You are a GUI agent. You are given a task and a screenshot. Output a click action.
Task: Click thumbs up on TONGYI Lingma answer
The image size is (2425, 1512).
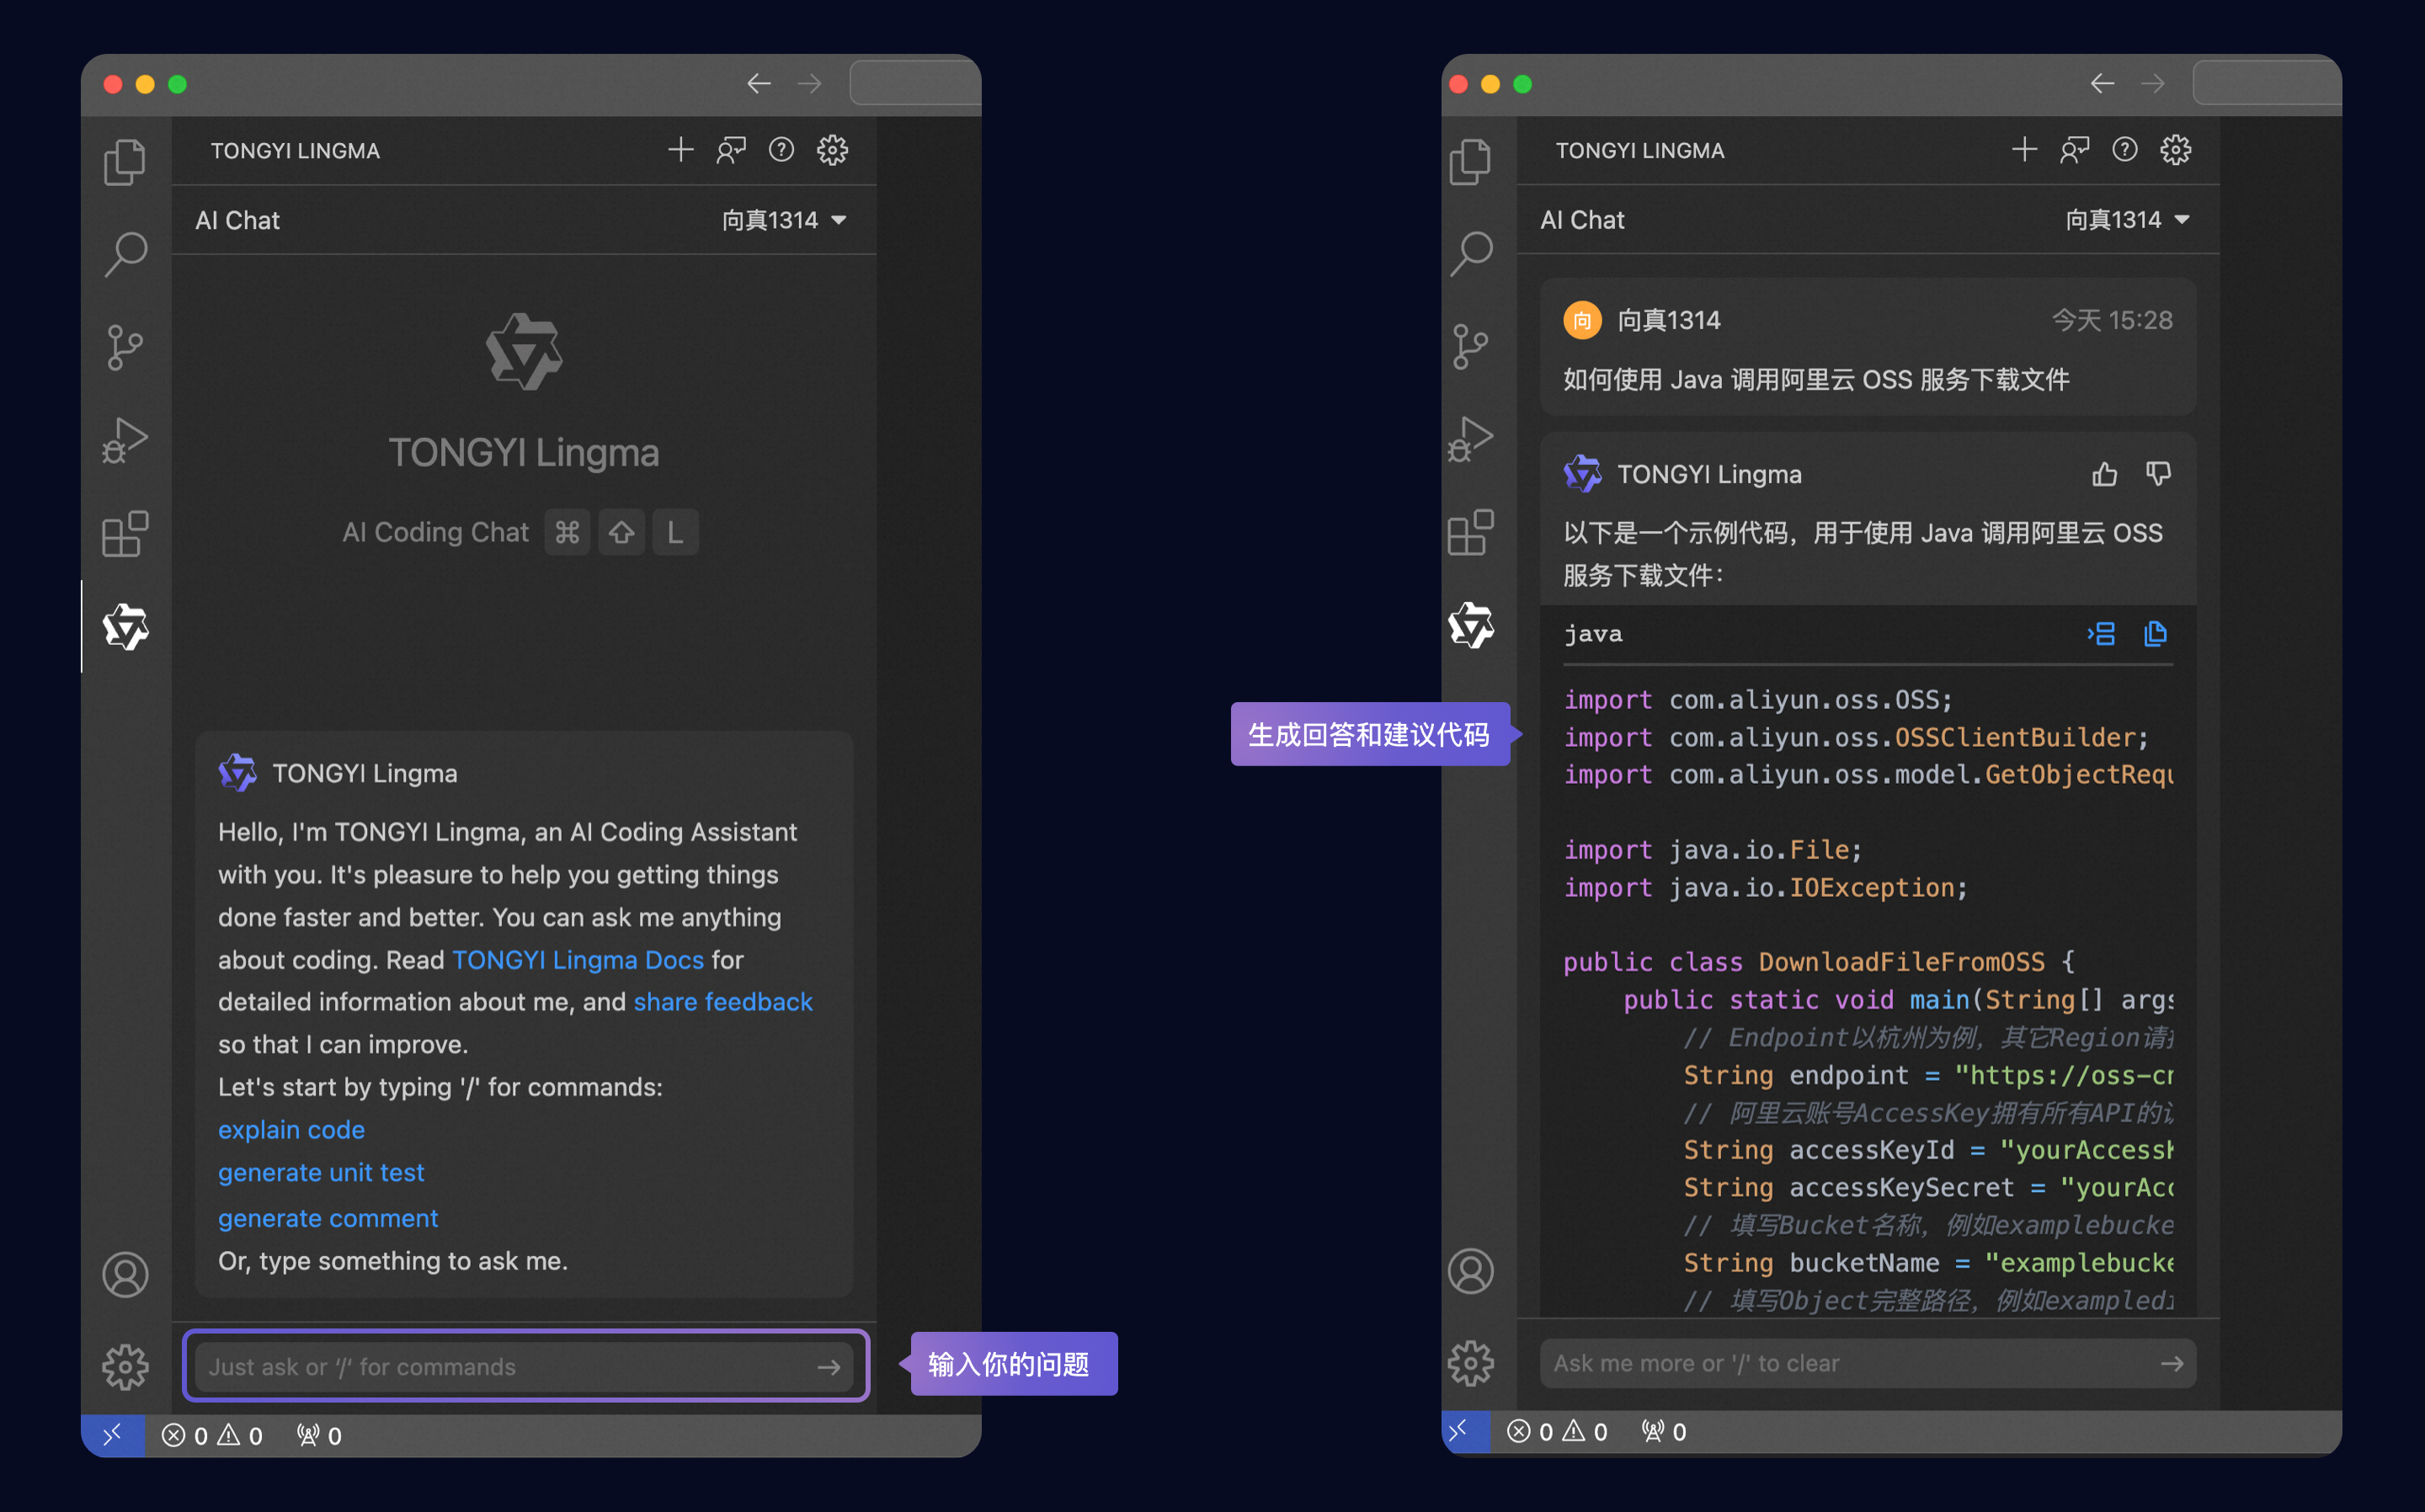(2104, 474)
